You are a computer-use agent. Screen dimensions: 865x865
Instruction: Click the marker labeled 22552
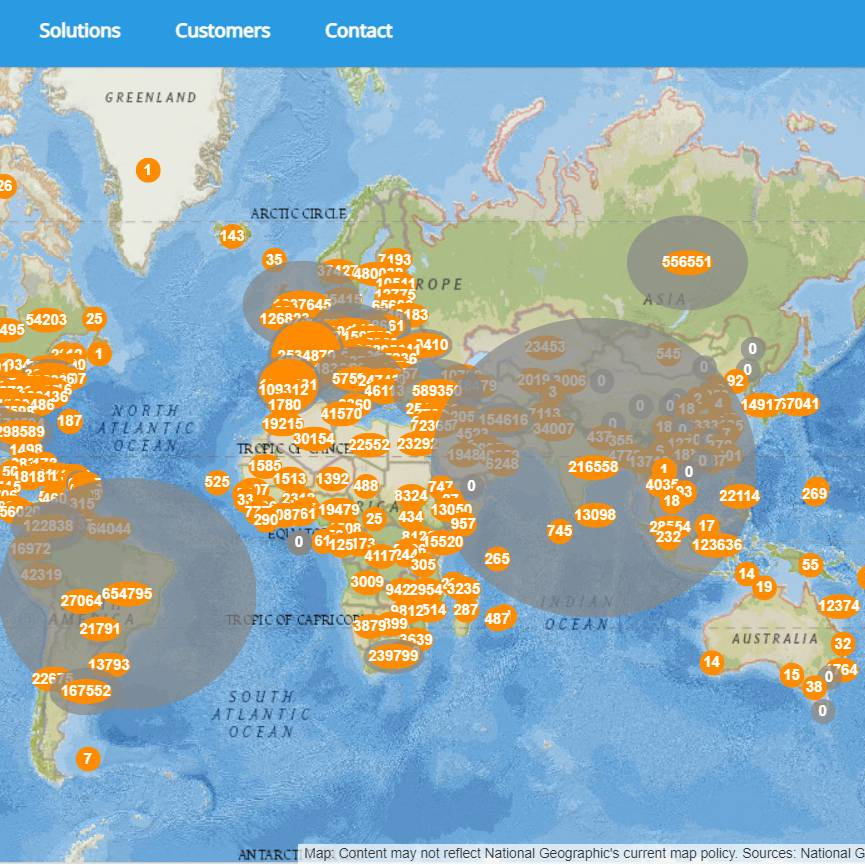369,445
